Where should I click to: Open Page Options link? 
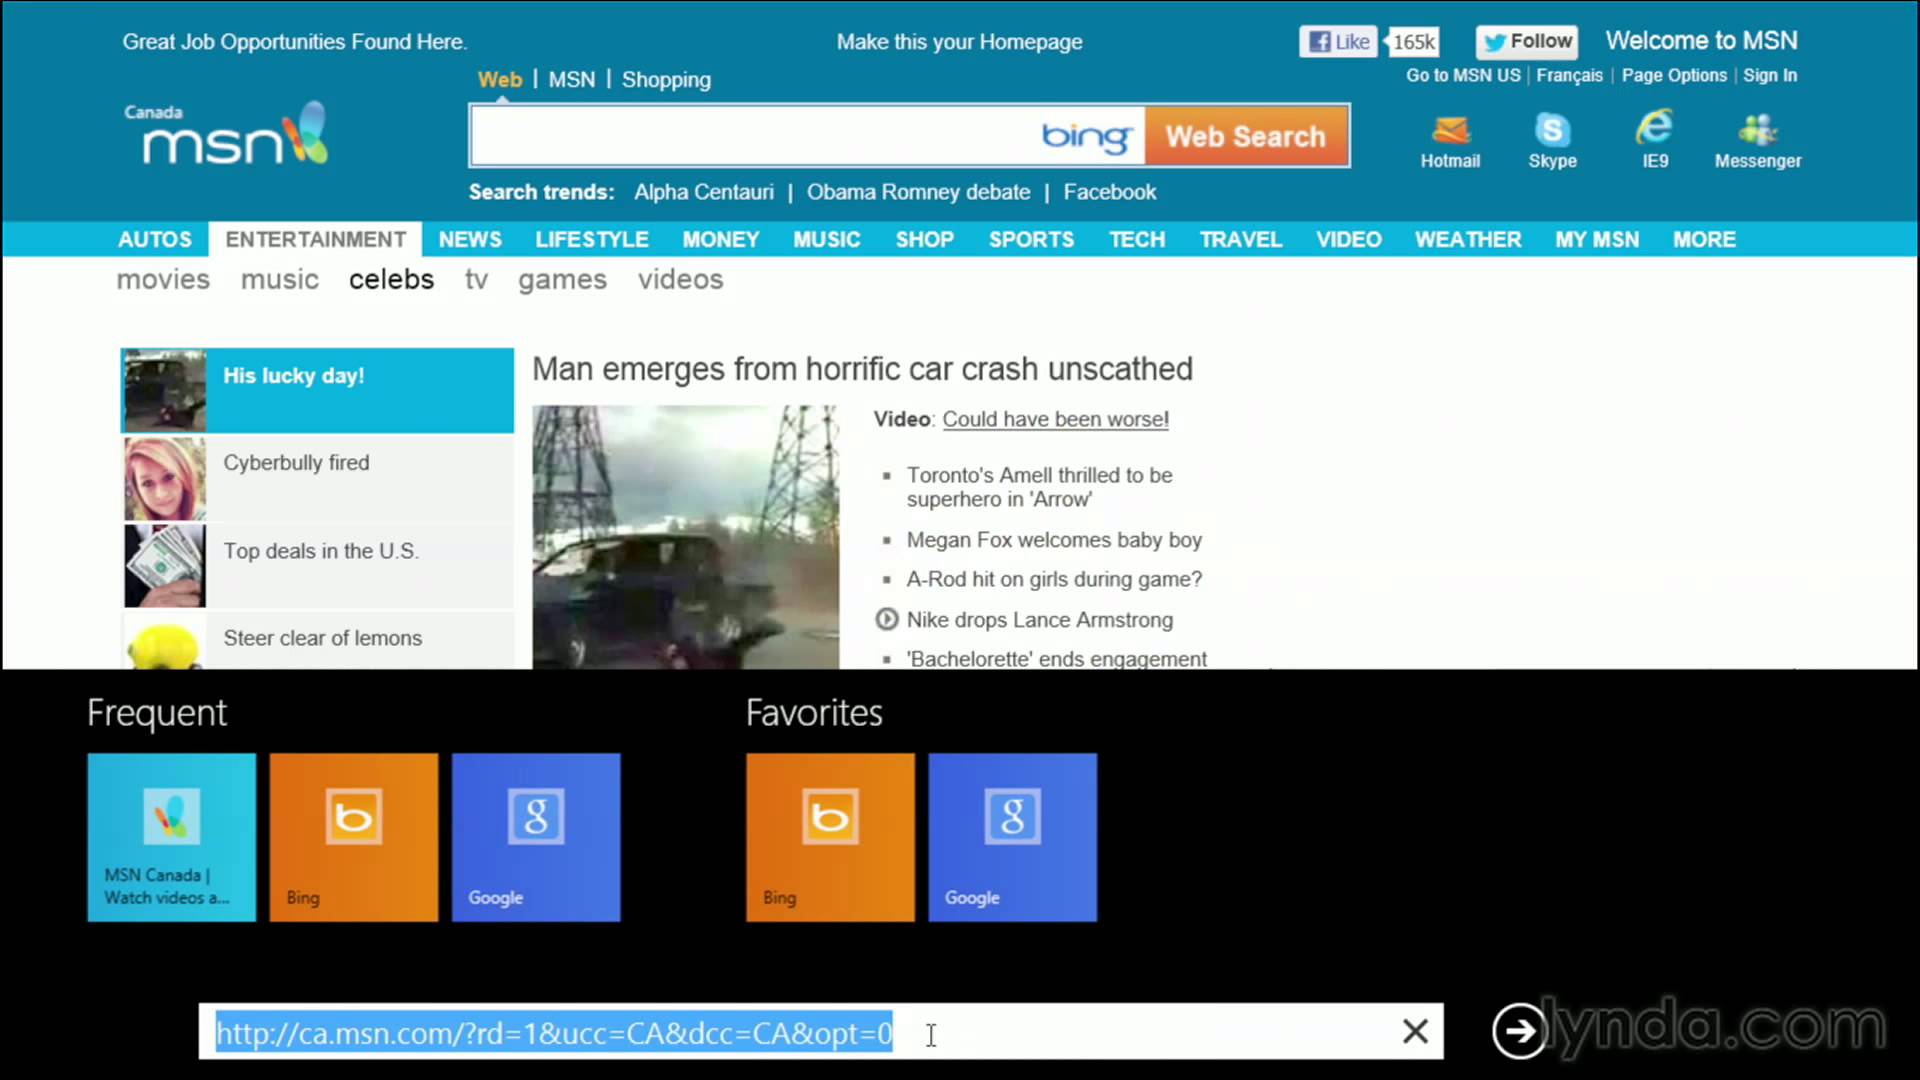[x=1674, y=76]
